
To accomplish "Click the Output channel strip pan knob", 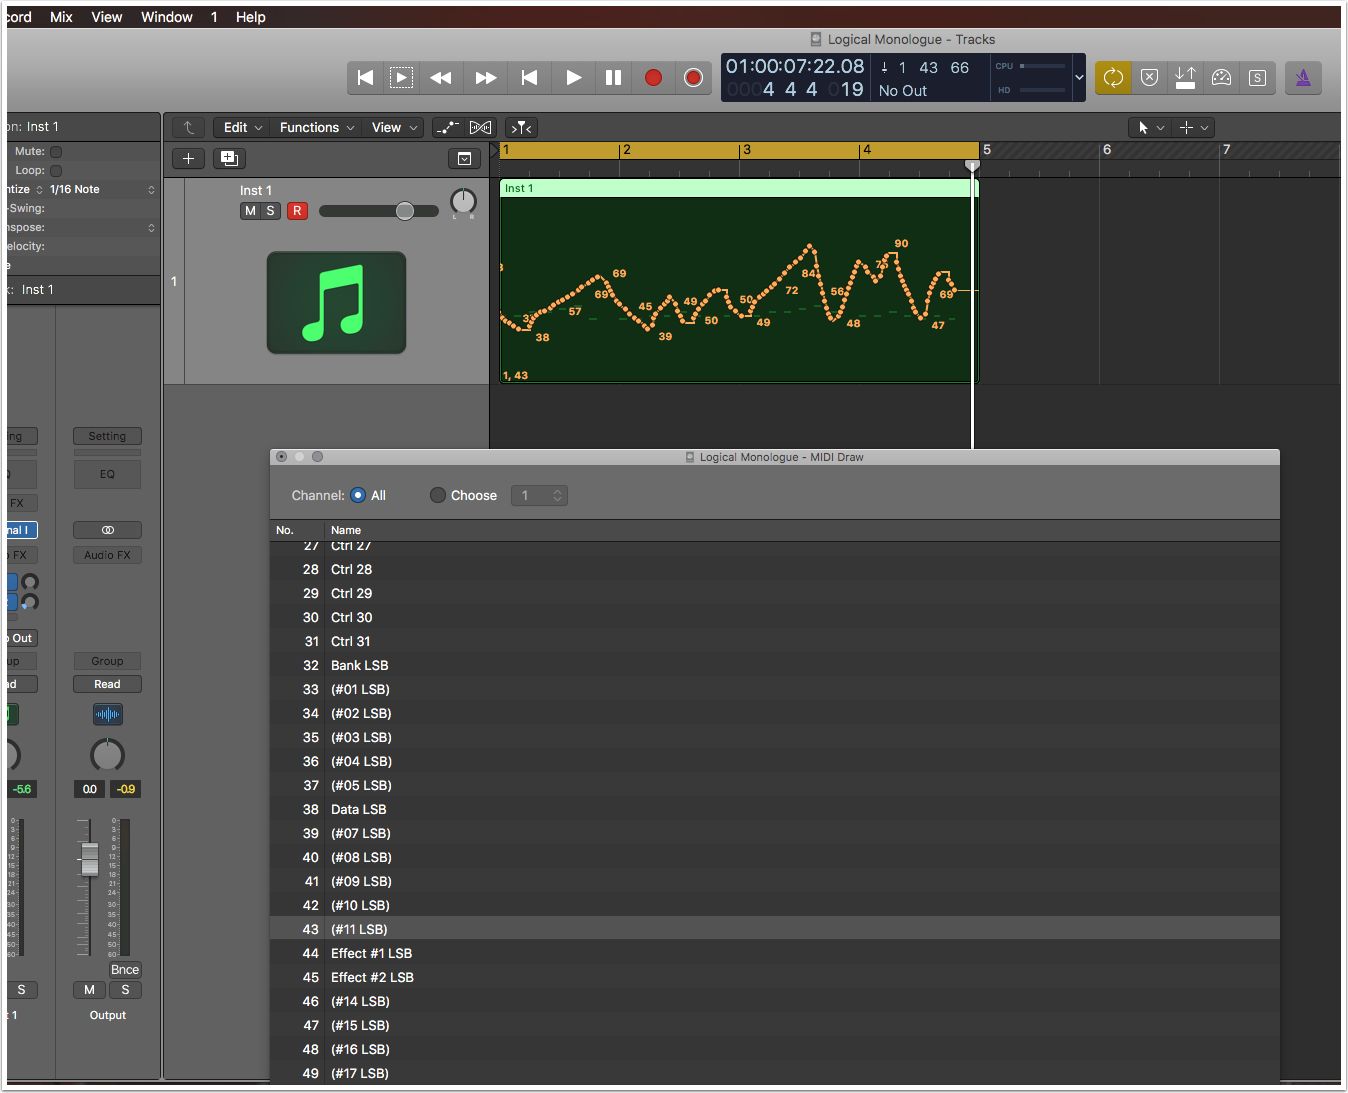I will [x=107, y=755].
